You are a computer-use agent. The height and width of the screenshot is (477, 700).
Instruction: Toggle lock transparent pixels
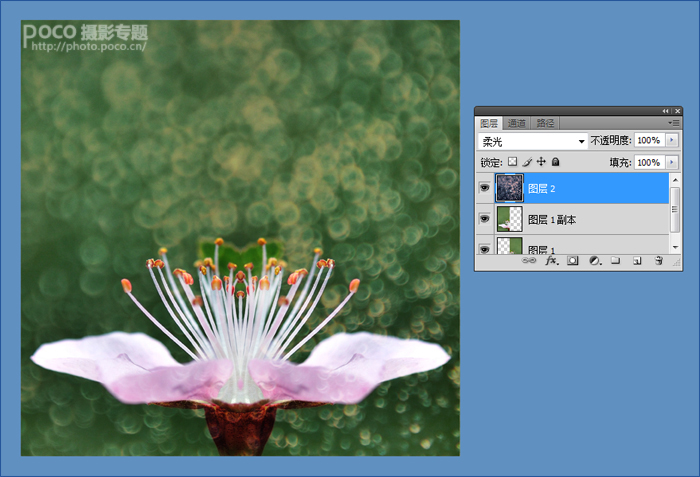pyautogui.click(x=512, y=162)
